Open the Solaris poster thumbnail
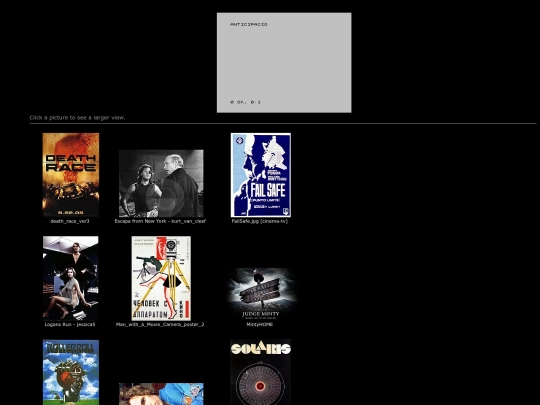 pos(261,372)
